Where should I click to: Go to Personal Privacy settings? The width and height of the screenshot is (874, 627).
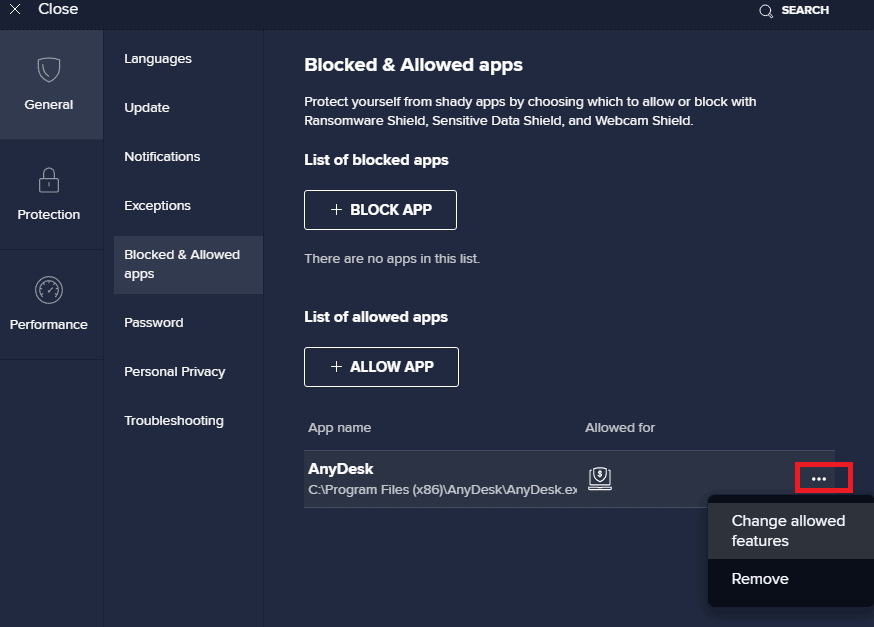click(174, 372)
